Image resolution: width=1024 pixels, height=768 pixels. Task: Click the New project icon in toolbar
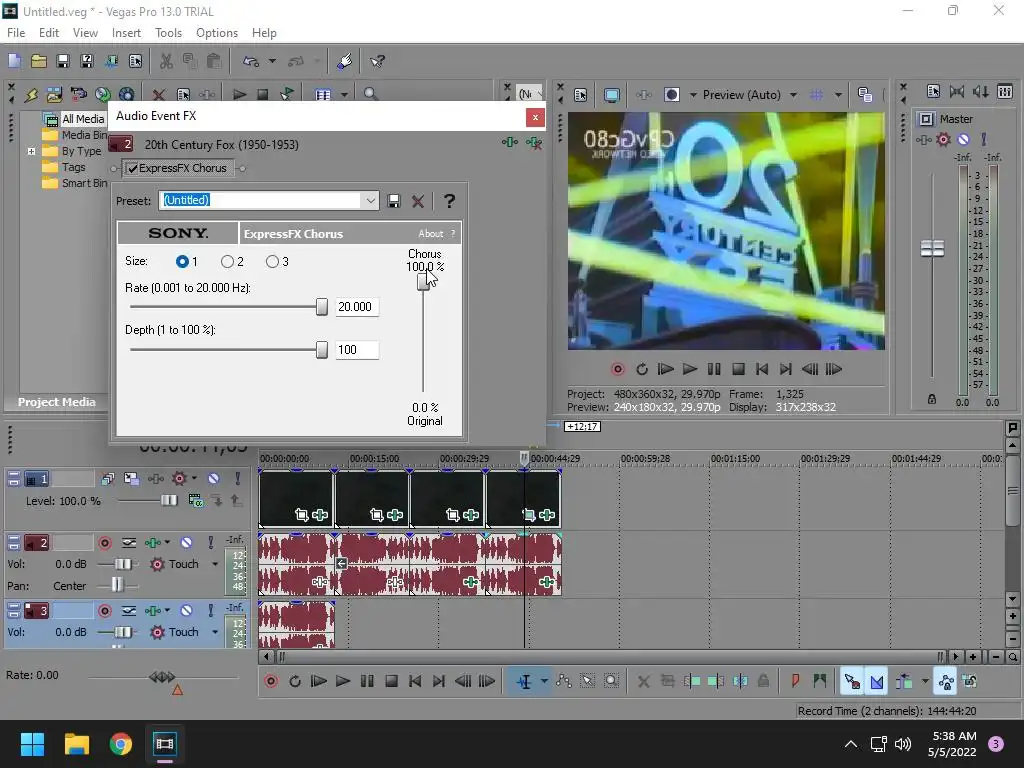(14, 61)
